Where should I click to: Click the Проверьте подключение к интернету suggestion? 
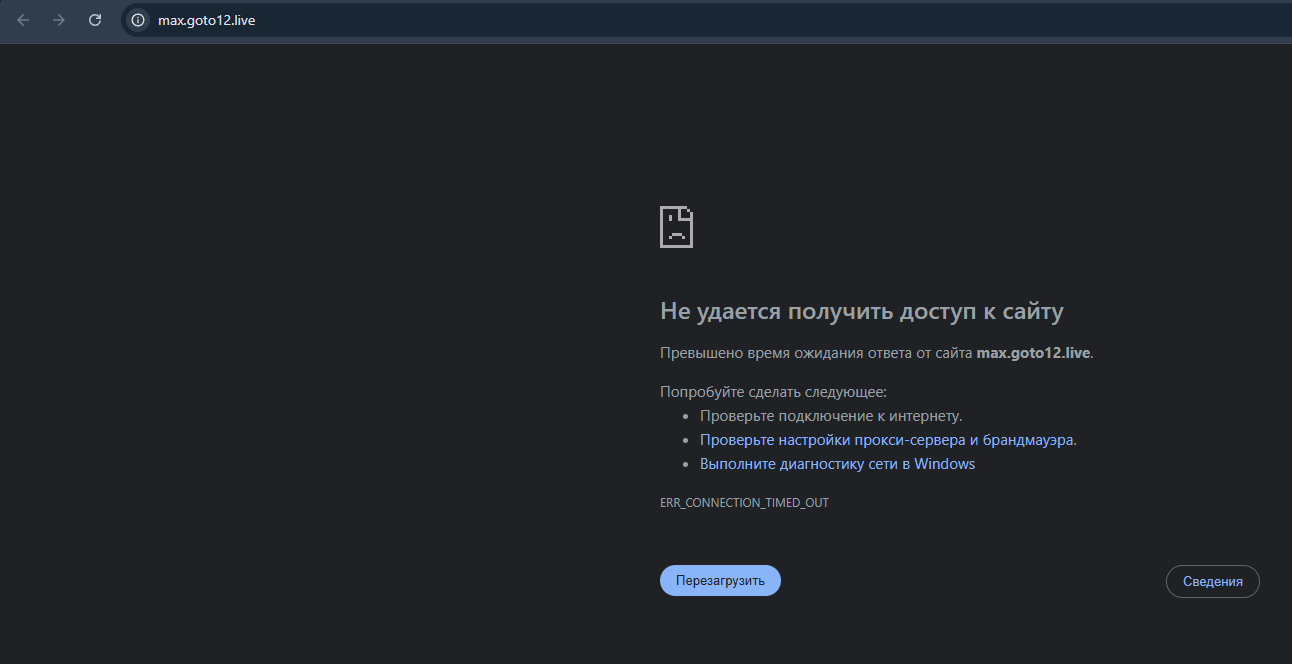(x=830, y=416)
